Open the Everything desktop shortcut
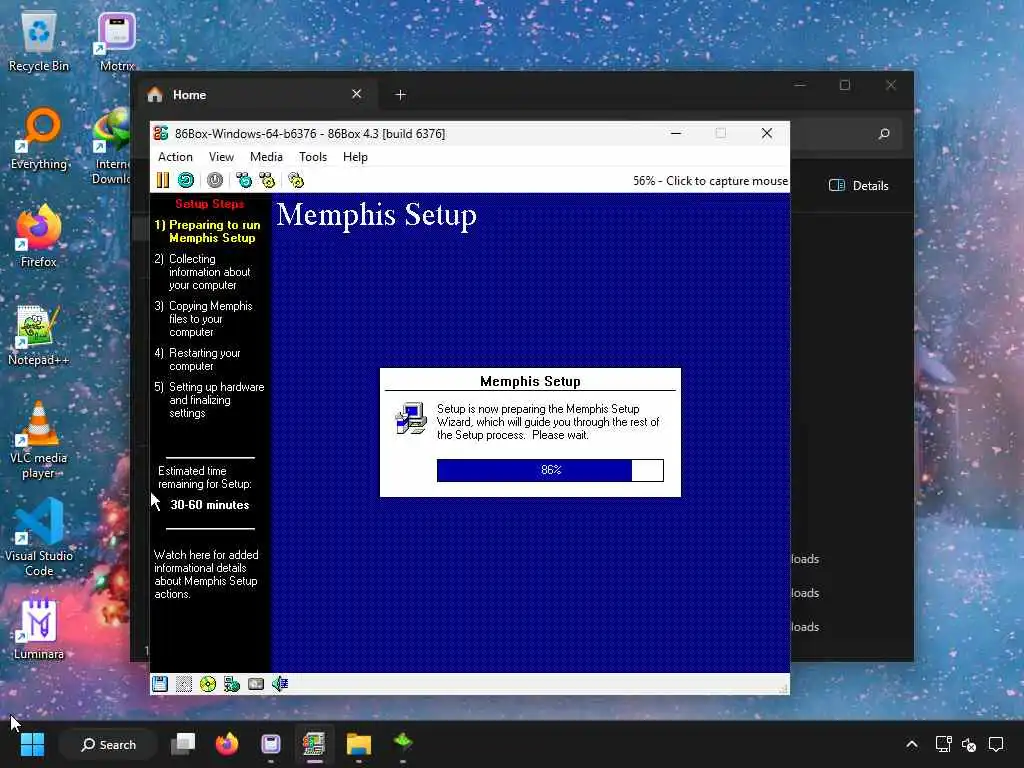 point(39,140)
